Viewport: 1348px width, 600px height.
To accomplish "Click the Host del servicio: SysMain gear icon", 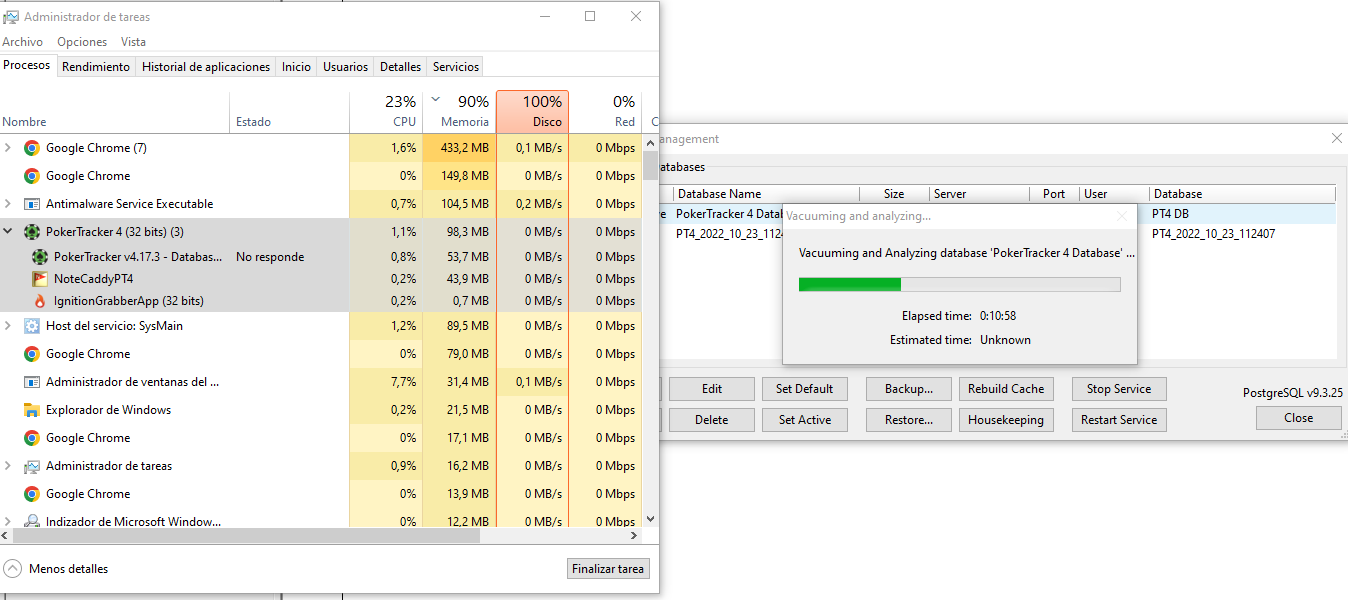I will tap(32, 326).
